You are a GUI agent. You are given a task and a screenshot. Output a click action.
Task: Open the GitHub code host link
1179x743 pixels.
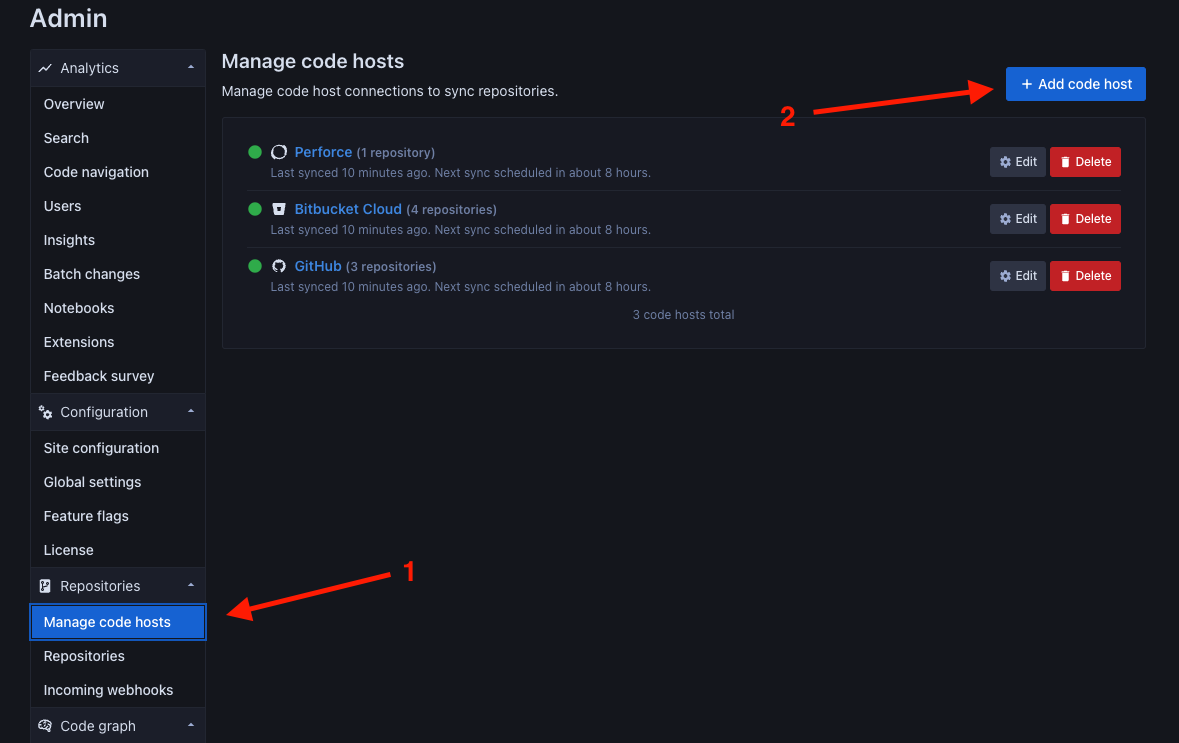318,266
